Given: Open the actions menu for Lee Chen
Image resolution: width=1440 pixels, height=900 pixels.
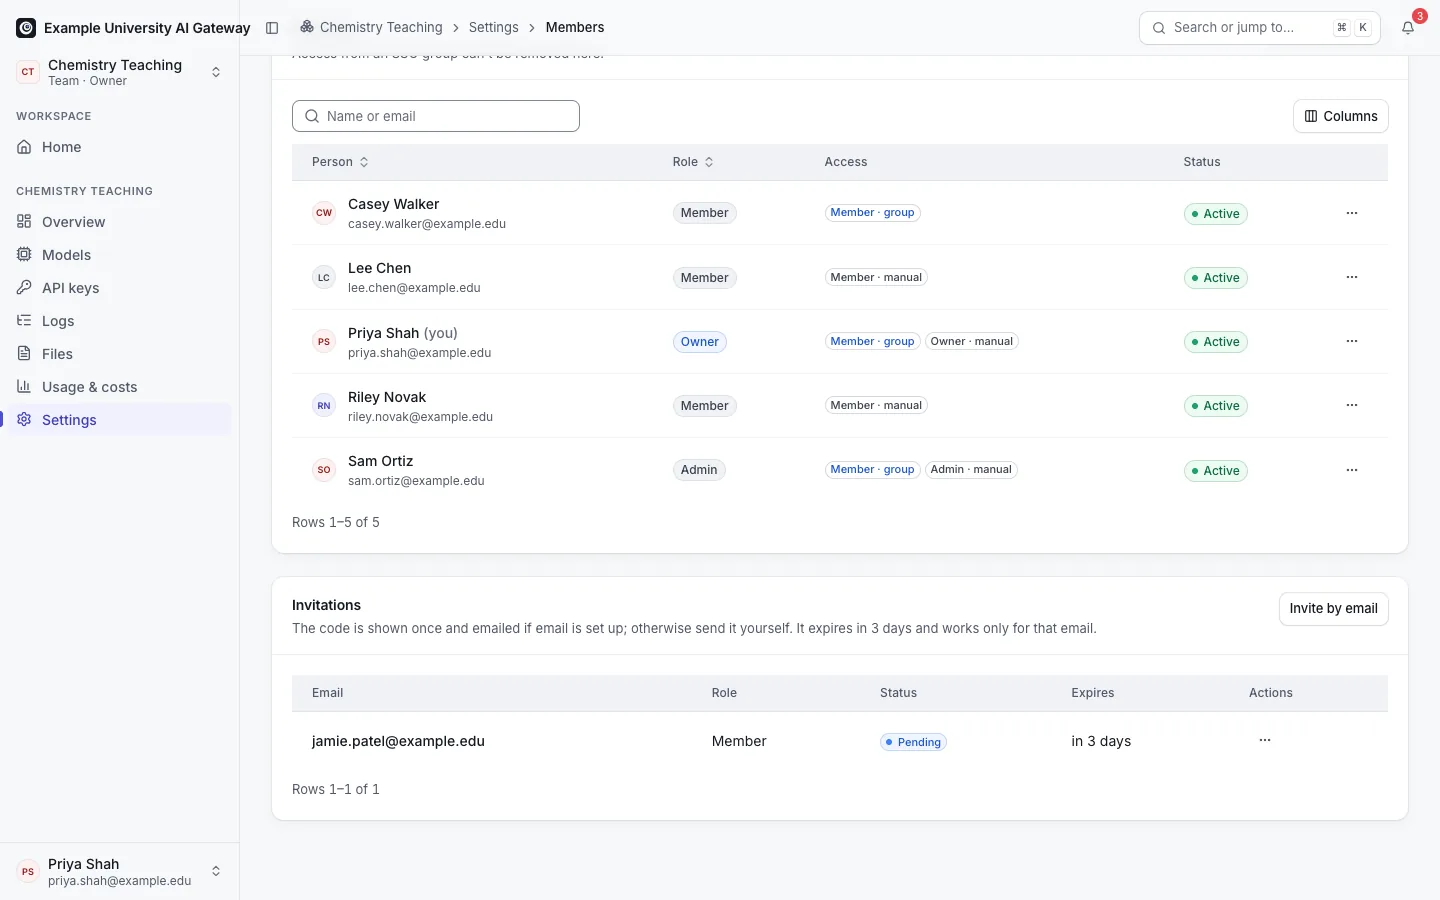Looking at the screenshot, I should (x=1352, y=277).
